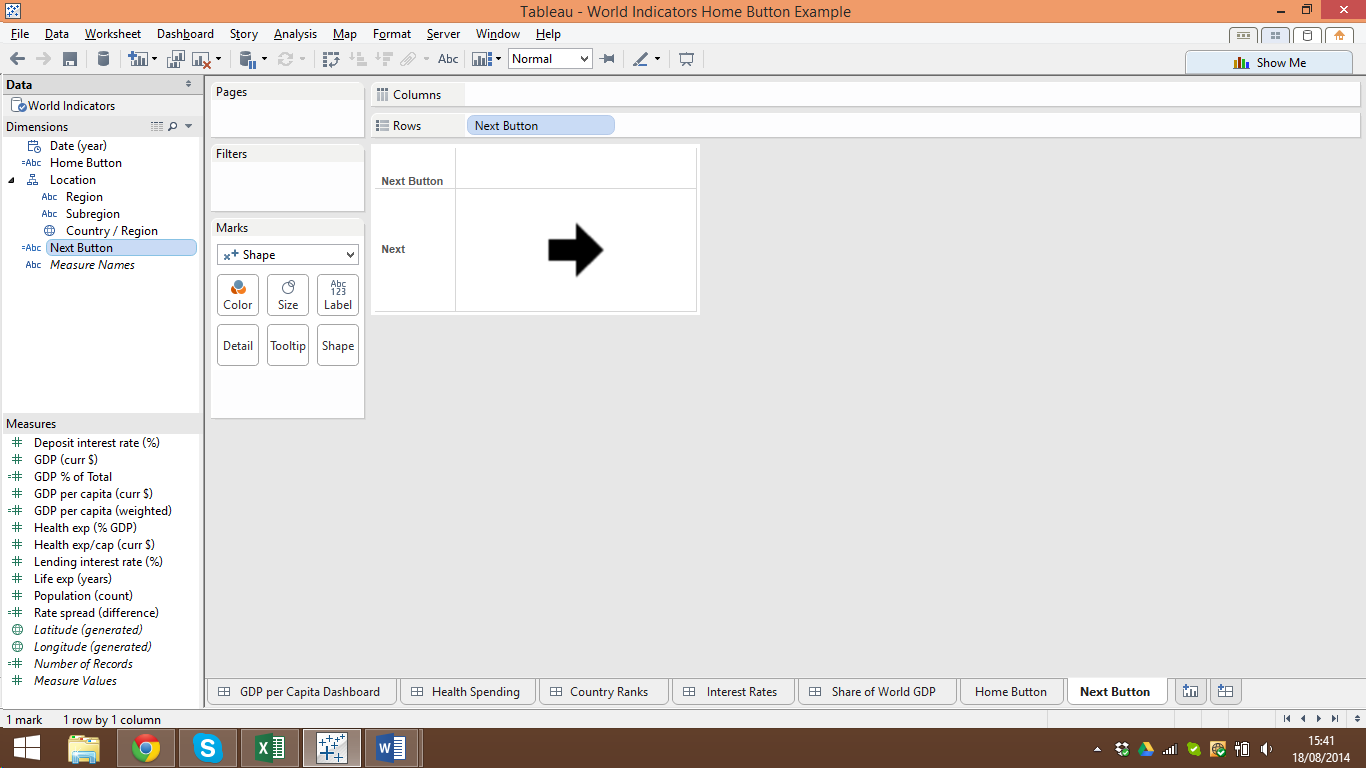Duplicate the sheet via toolbar icon

tap(177, 59)
